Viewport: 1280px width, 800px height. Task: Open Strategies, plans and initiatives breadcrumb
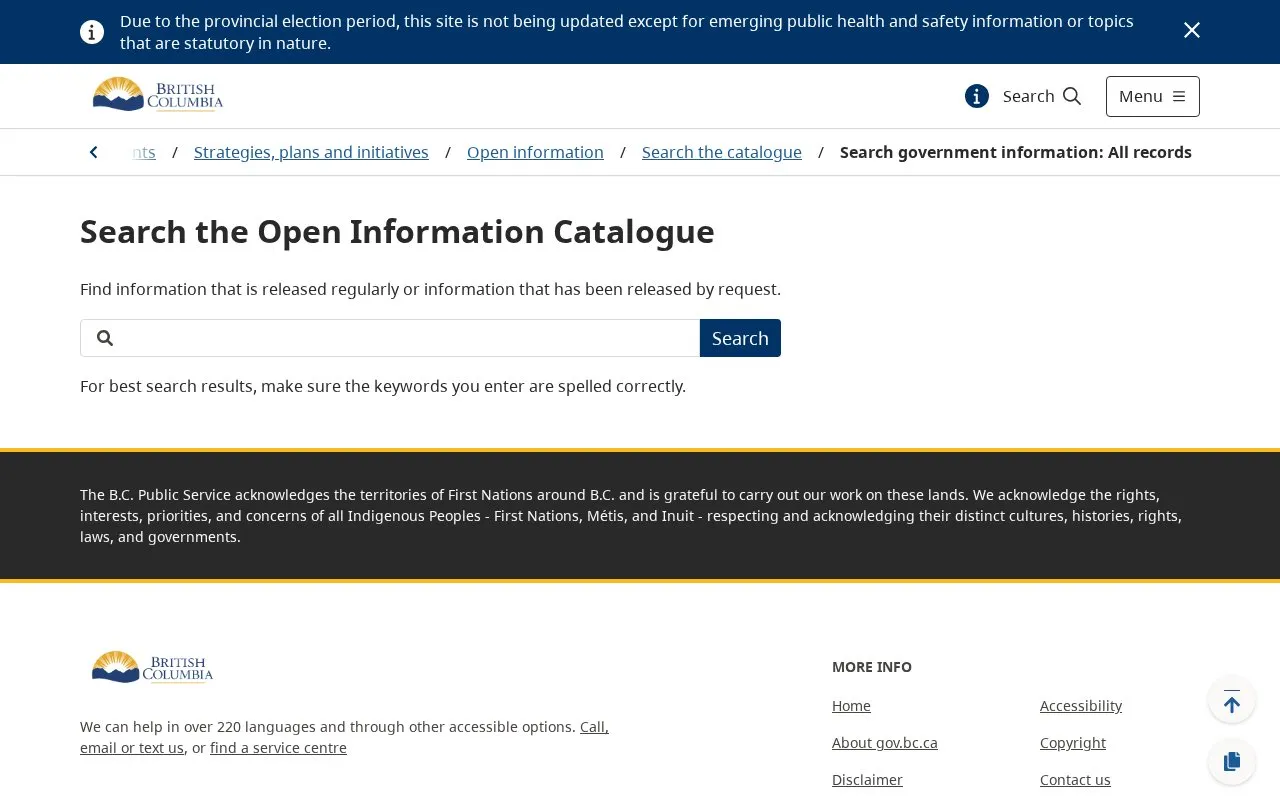(x=311, y=152)
